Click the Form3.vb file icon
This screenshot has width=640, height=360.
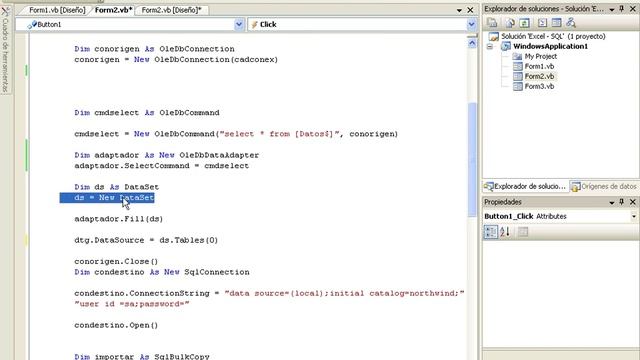pyautogui.click(x=518, y=86)
